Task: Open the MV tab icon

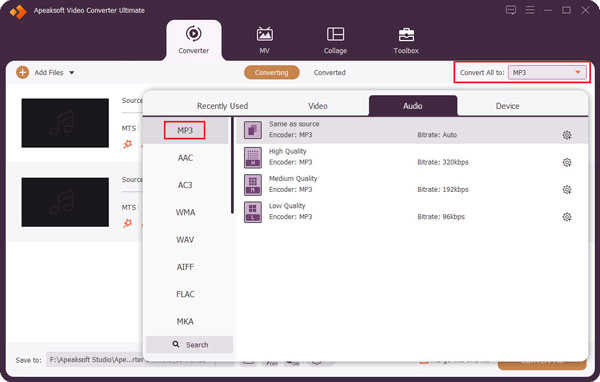Action: [264, 34]
